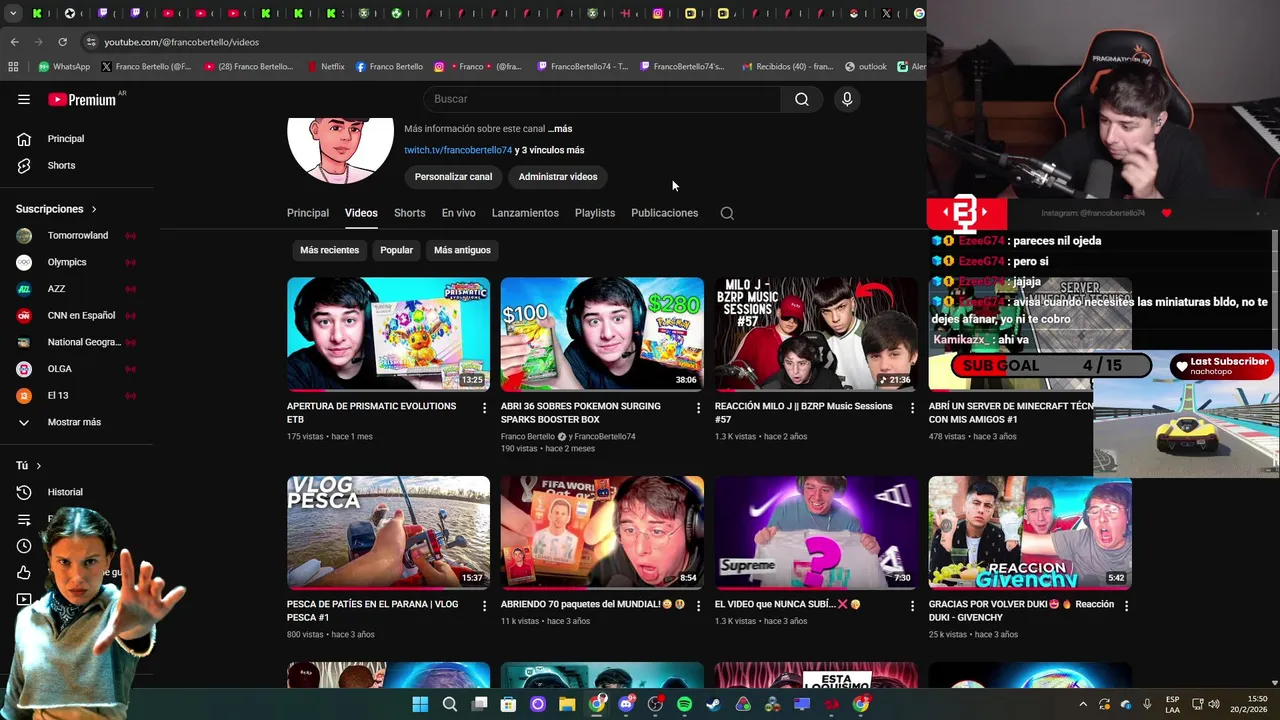Open options for APERTURA DE PRISMATIC video
This screenshot has height=720, width=1280.
pos(484,408)
